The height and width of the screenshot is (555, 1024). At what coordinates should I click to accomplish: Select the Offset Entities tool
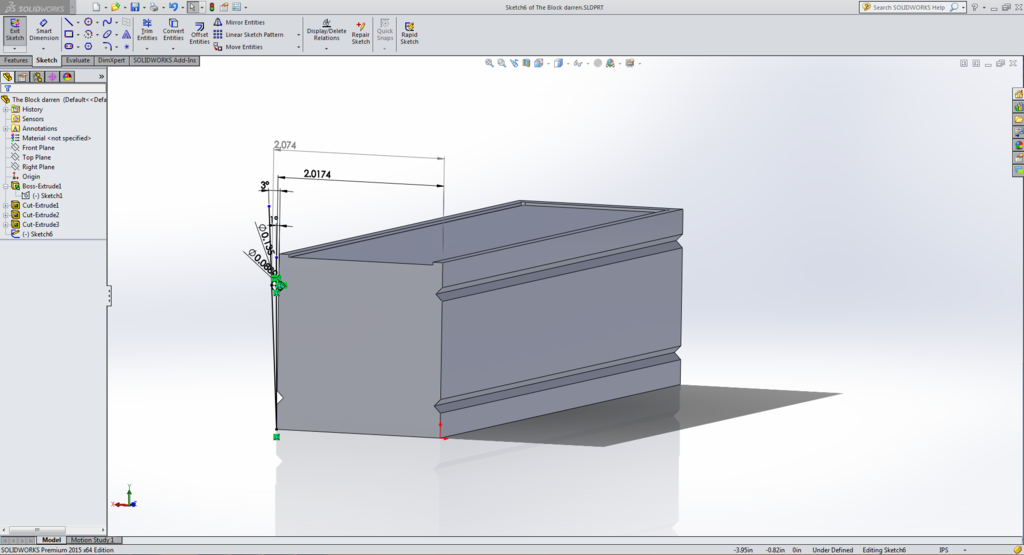[x=199, y=33]
